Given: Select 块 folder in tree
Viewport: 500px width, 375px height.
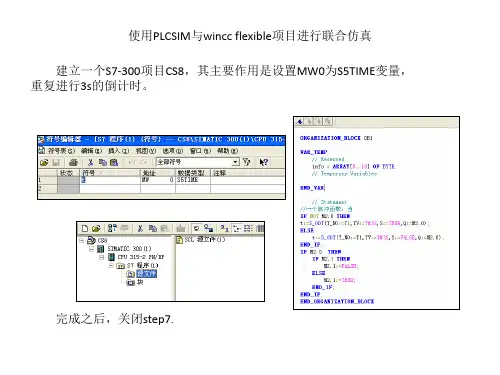Looking at the screenshot, I should click(135, 282).
